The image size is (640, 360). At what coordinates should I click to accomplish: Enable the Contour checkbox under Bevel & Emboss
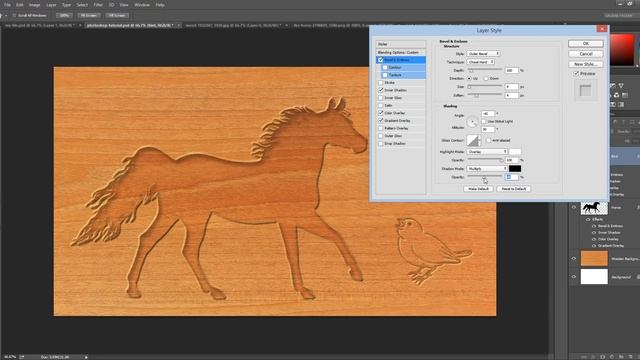pyautogui.click(x=385, y=67)
